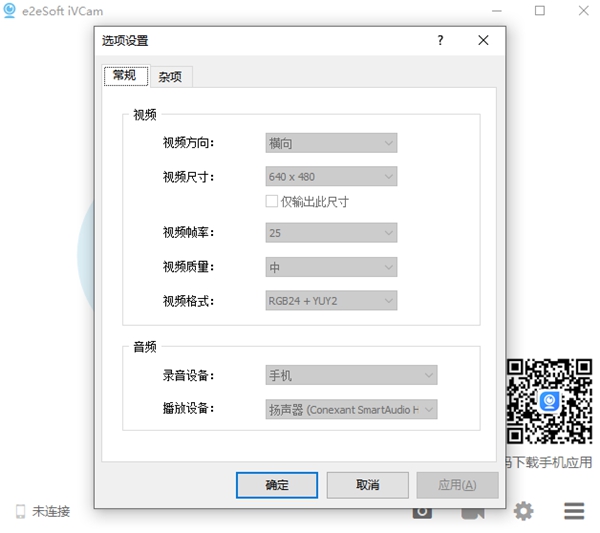The image size is (600, 533).
Task: Enable the 仅输出此尺寸 checkbox
Action: click(x=271, y=201)
